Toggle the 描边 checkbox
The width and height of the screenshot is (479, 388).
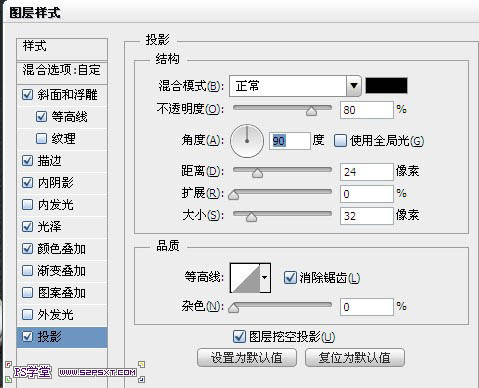click(27, 160)
